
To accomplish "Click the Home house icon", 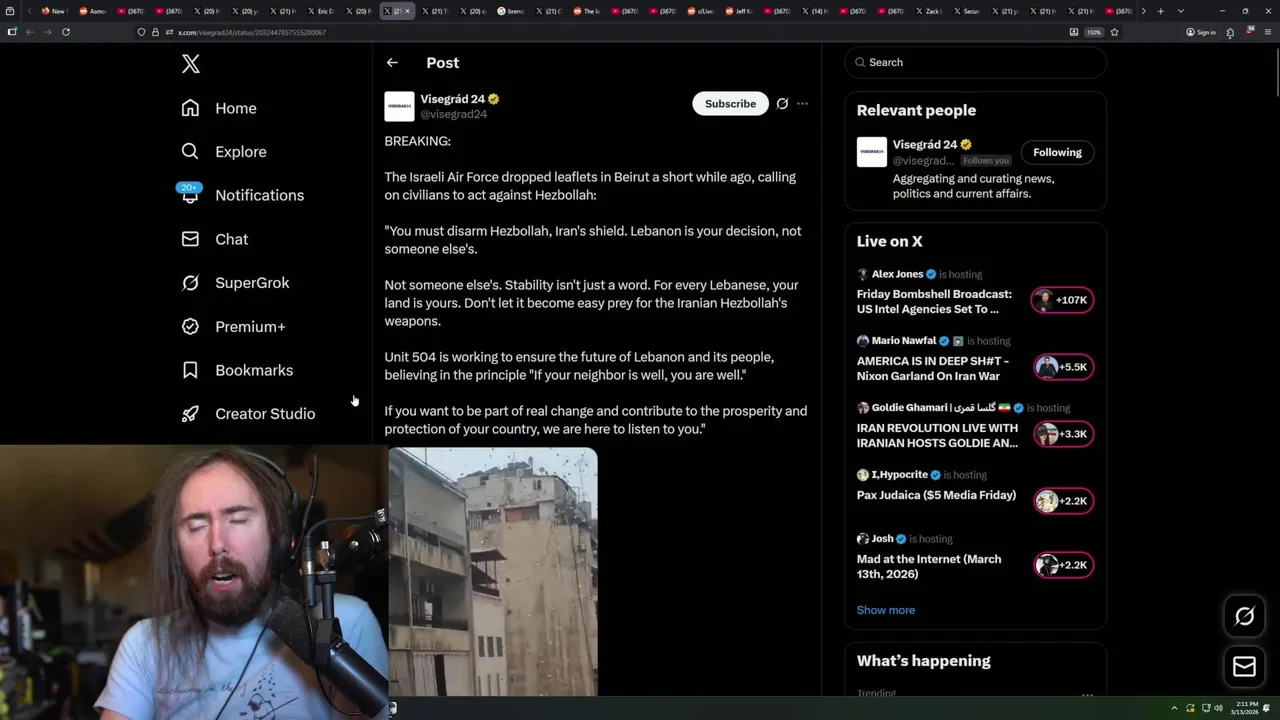I will click(190, 108).
